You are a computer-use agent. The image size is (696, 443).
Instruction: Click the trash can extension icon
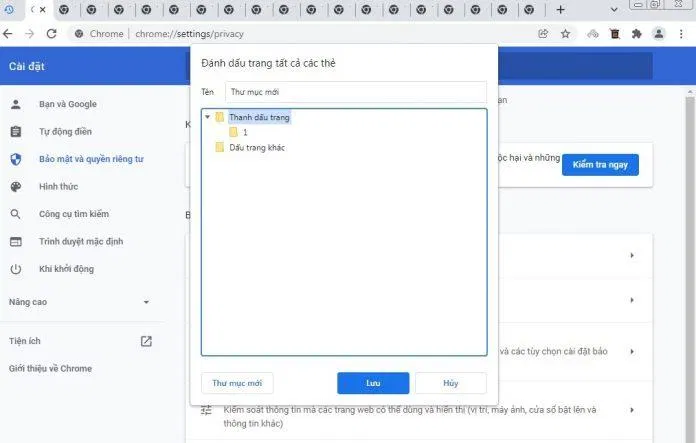pyautogui.click(x=614, y=33)
